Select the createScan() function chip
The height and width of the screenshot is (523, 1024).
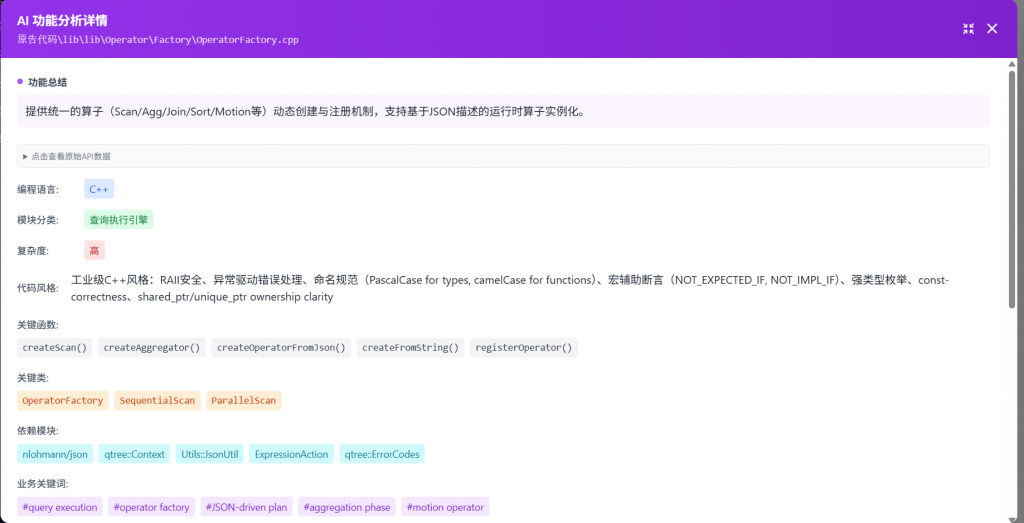(55, 348)
